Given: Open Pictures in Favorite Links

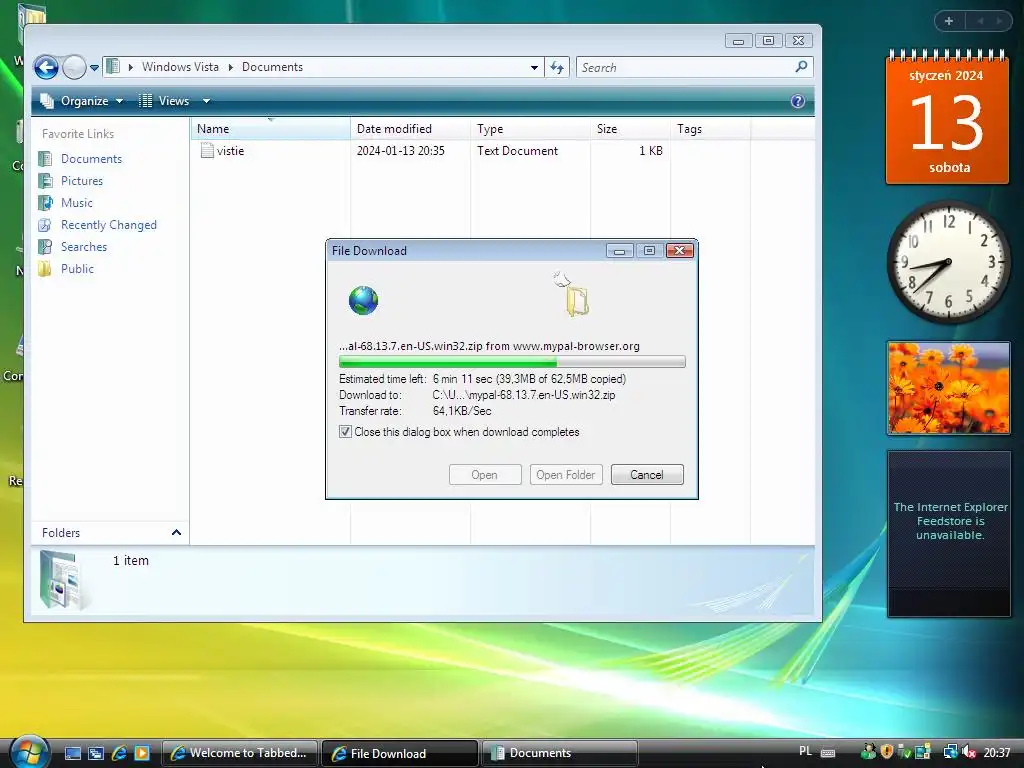Looking at the screenshot, I should click(x=82, y=181).
